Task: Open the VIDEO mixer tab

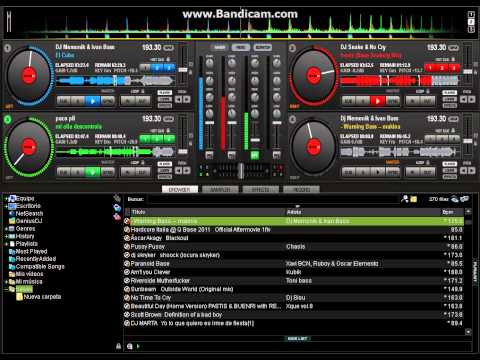Action: tap(240, 47)
